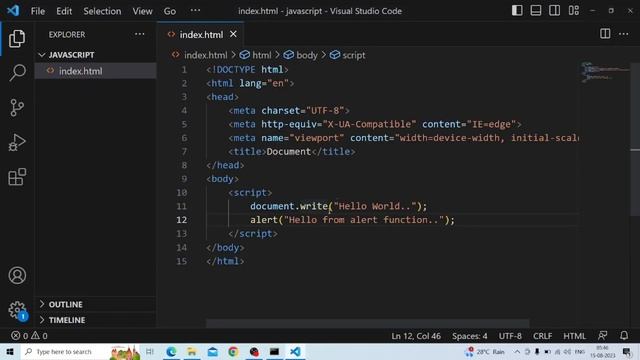Open the Explorer view in activity bar
Screen dimensions: 640x360
tap(17, 38)
